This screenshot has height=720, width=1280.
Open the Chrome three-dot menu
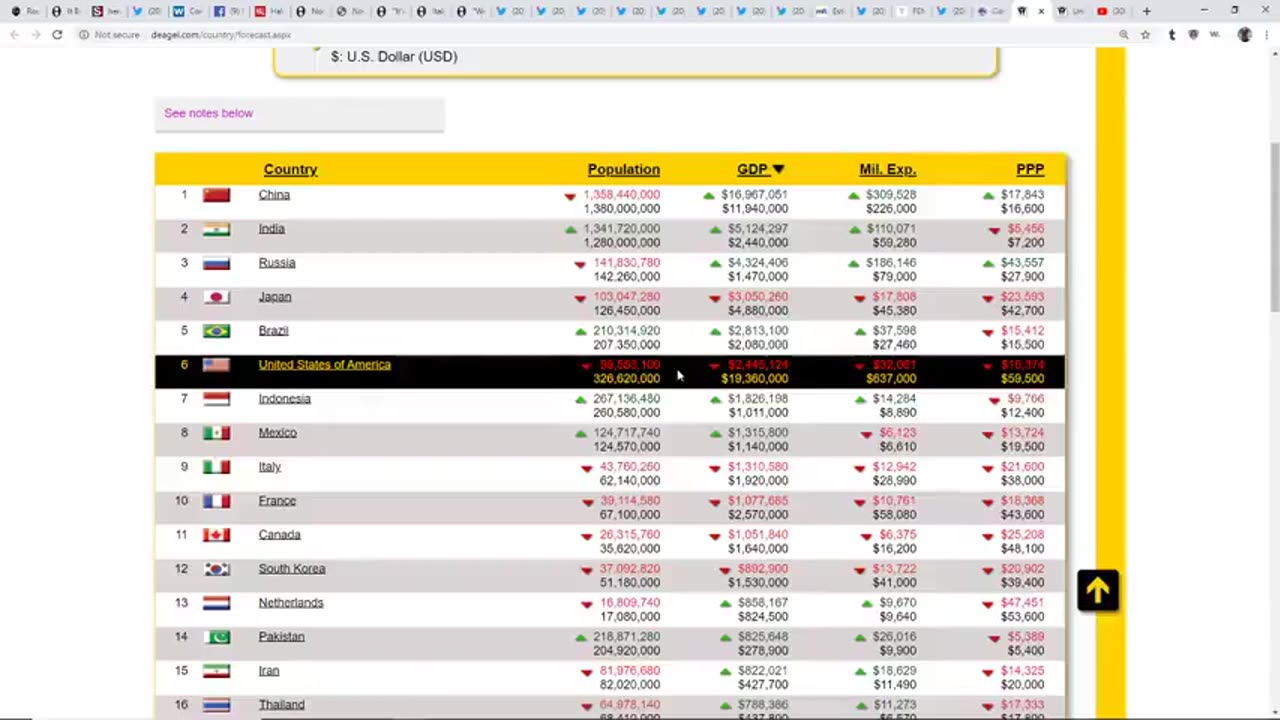click(1265, 34)
